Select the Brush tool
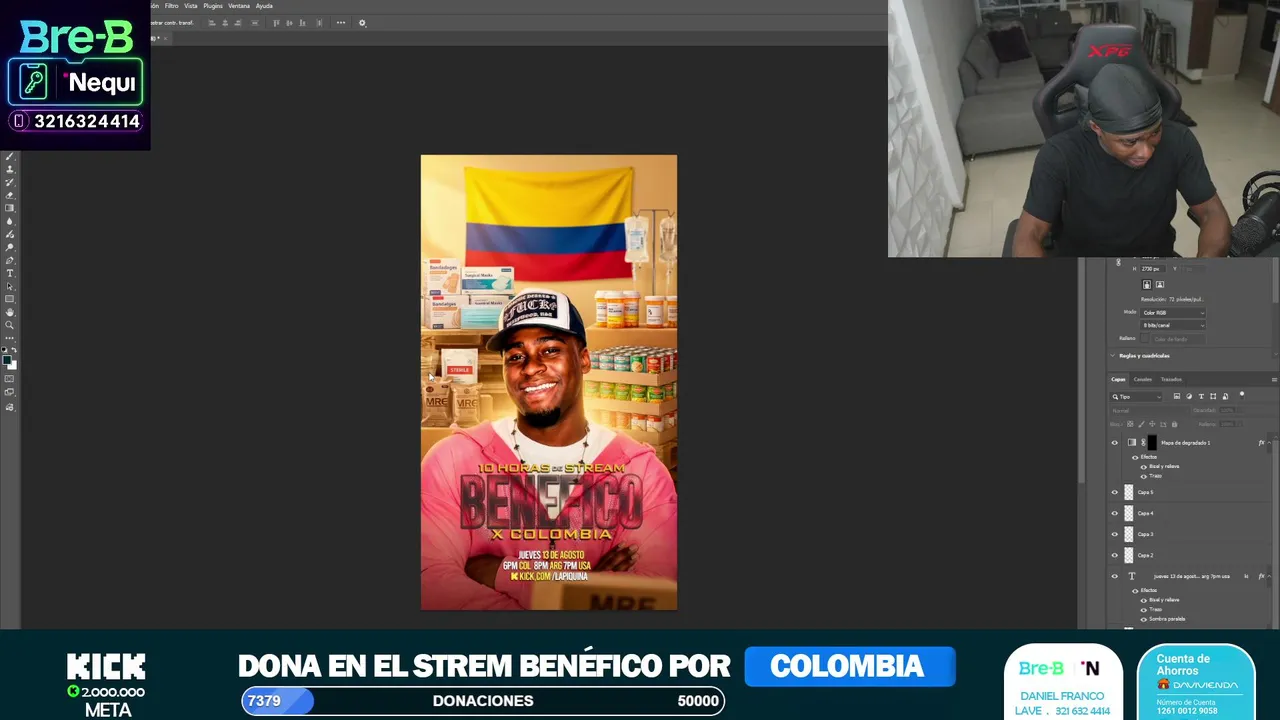1280x720 pixels. [10, 157]
